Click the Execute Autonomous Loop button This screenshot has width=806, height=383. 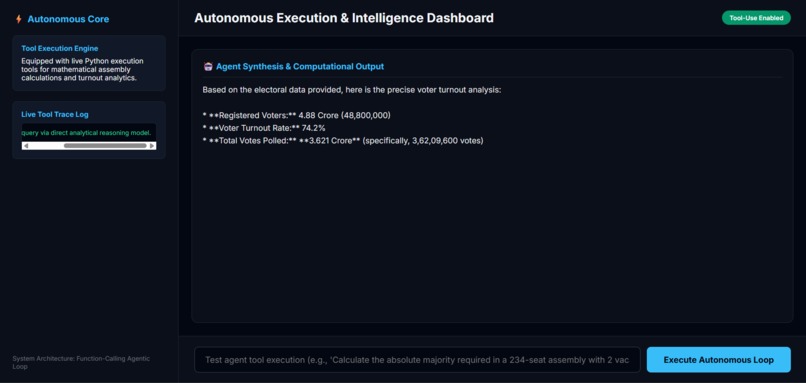pos(718,359)
